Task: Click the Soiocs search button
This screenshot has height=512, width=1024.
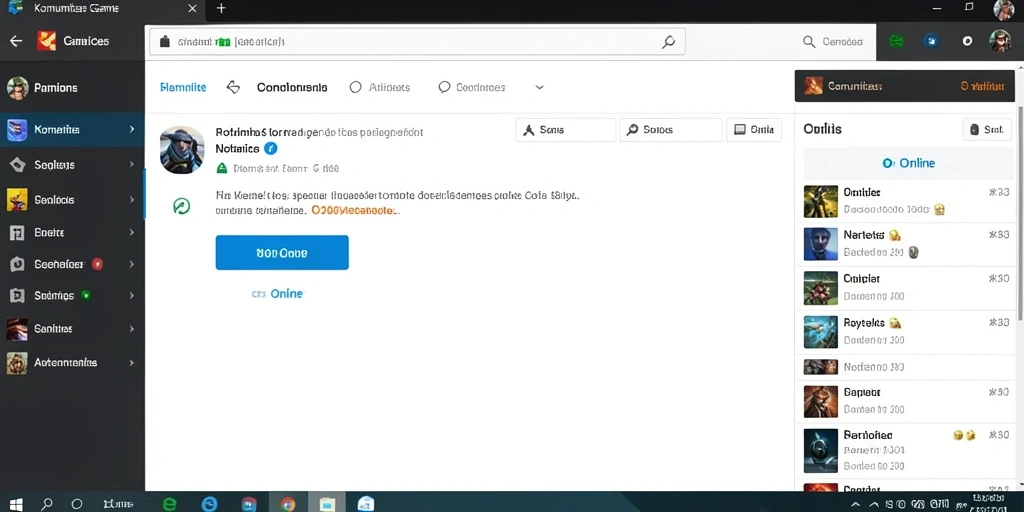Action: coord(671,130)
